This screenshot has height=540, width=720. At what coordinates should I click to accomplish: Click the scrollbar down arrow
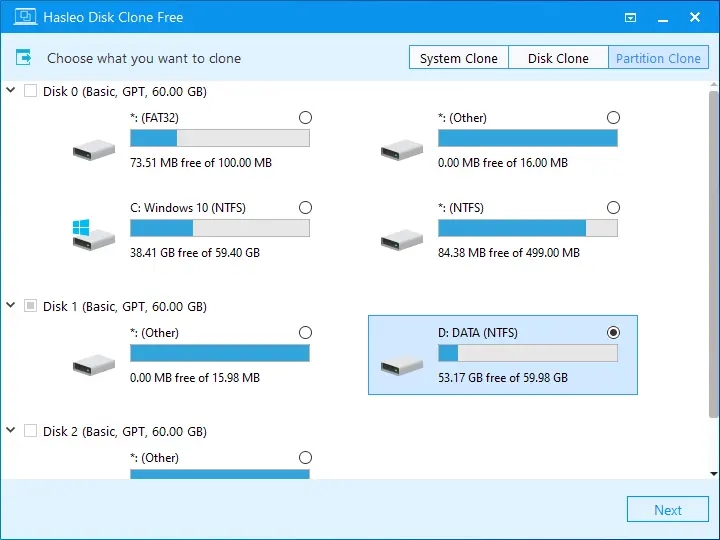click(714, 473)
